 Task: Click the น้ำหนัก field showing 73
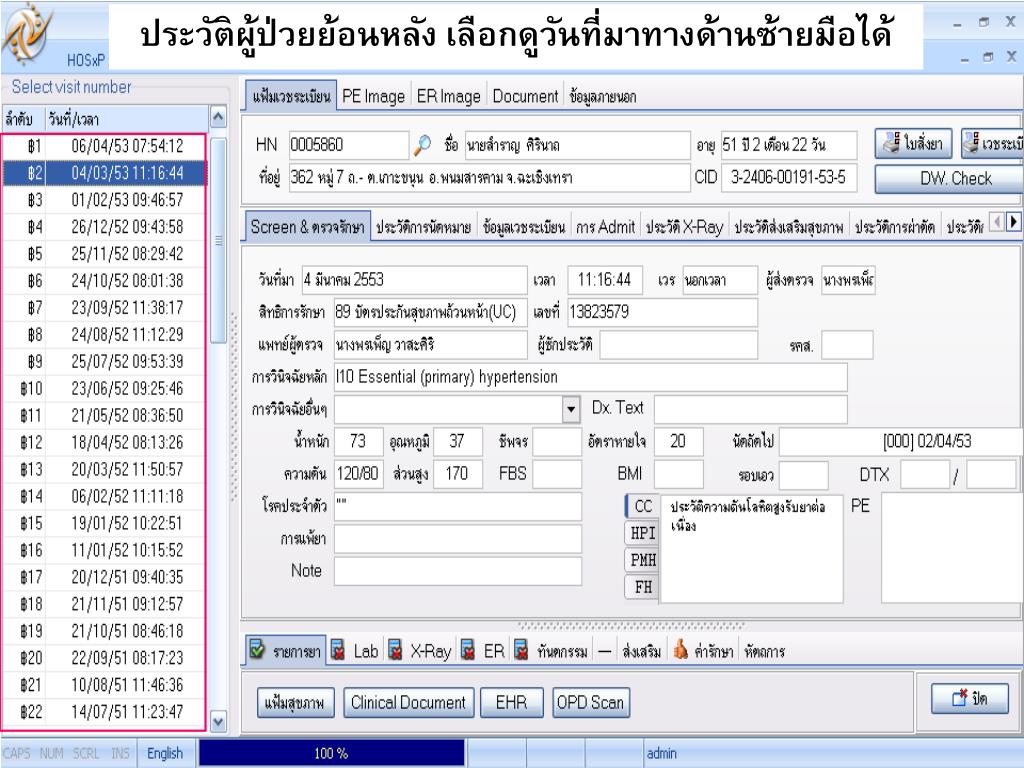(358, 441)
